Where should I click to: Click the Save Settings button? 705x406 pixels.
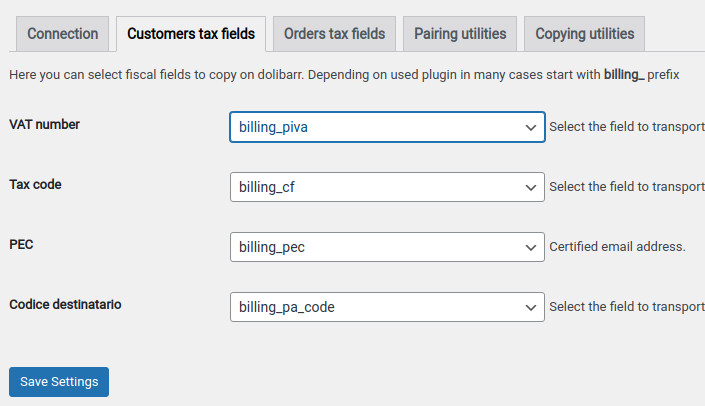59,382
